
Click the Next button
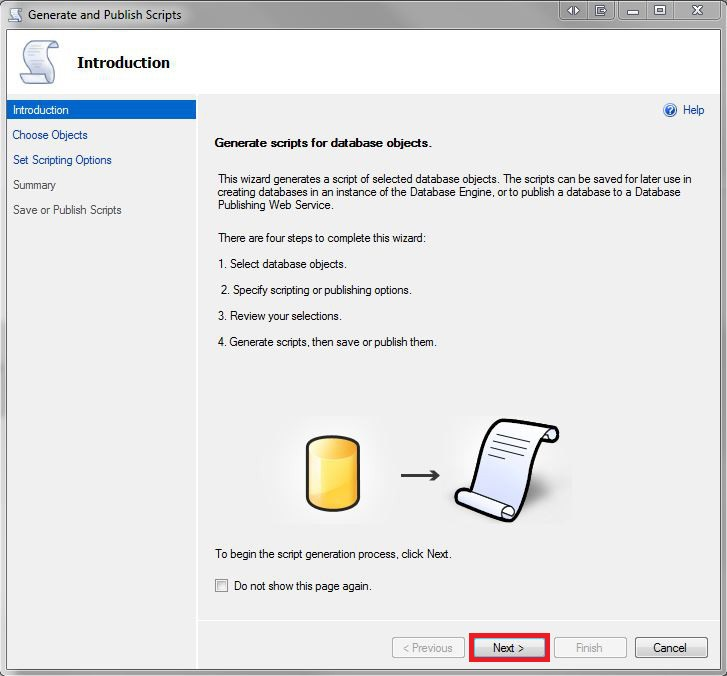click(509, 648)
